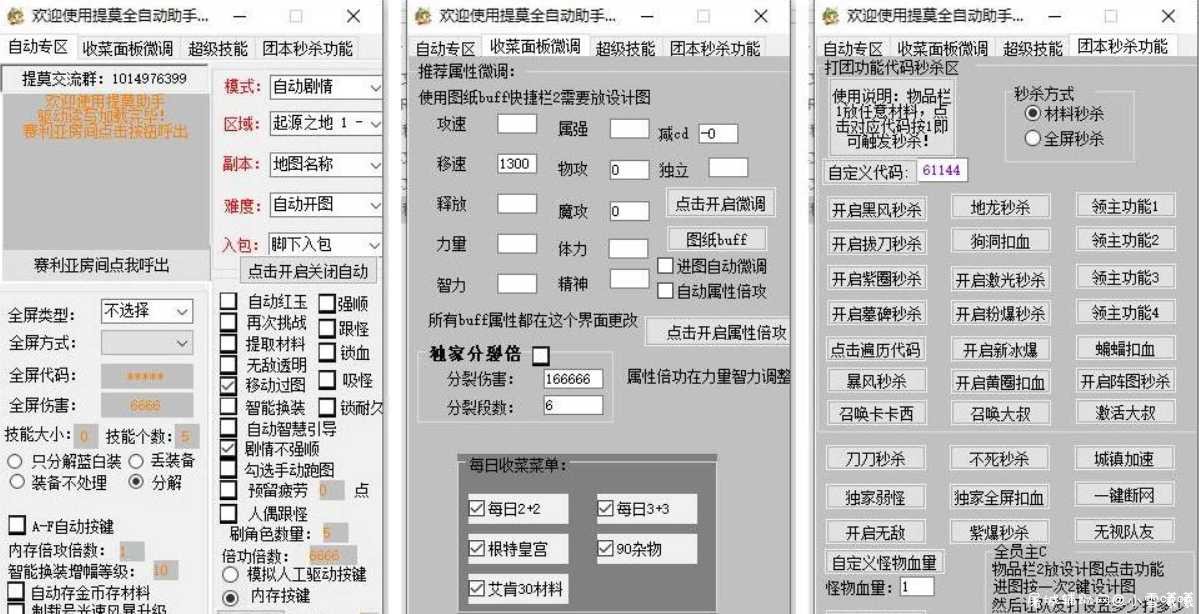Viewport: 1199px width, 614px height.
Task: Click the 地龙秒杀 button
Action: 1000,206
